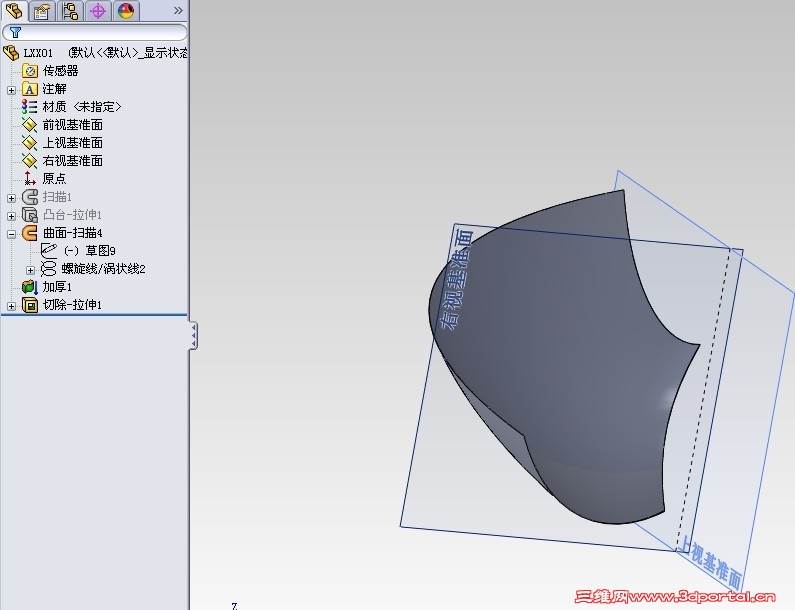The width and height of the screenshot is (795, 610).
Task: Select the 传感器 sensors folder icon
Action: point(30,71)
